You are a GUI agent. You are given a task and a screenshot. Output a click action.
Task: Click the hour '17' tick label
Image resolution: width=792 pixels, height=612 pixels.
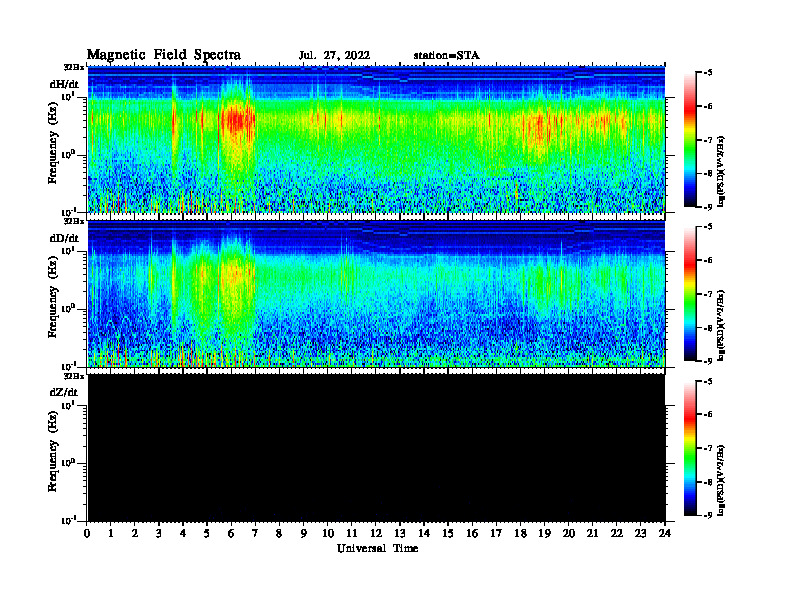[x=496, y=534]
